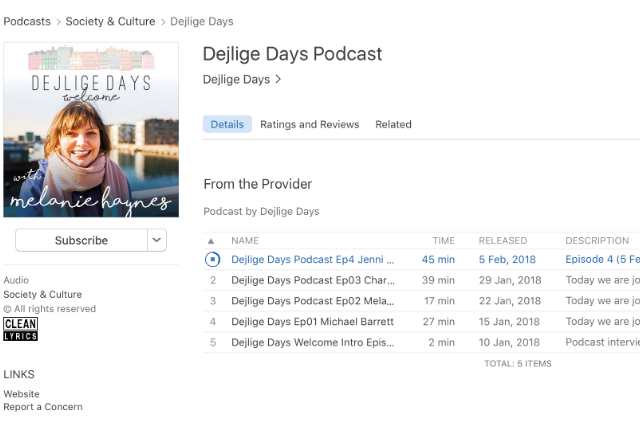Navigate to Society & Culture breadcrumb

113,21
